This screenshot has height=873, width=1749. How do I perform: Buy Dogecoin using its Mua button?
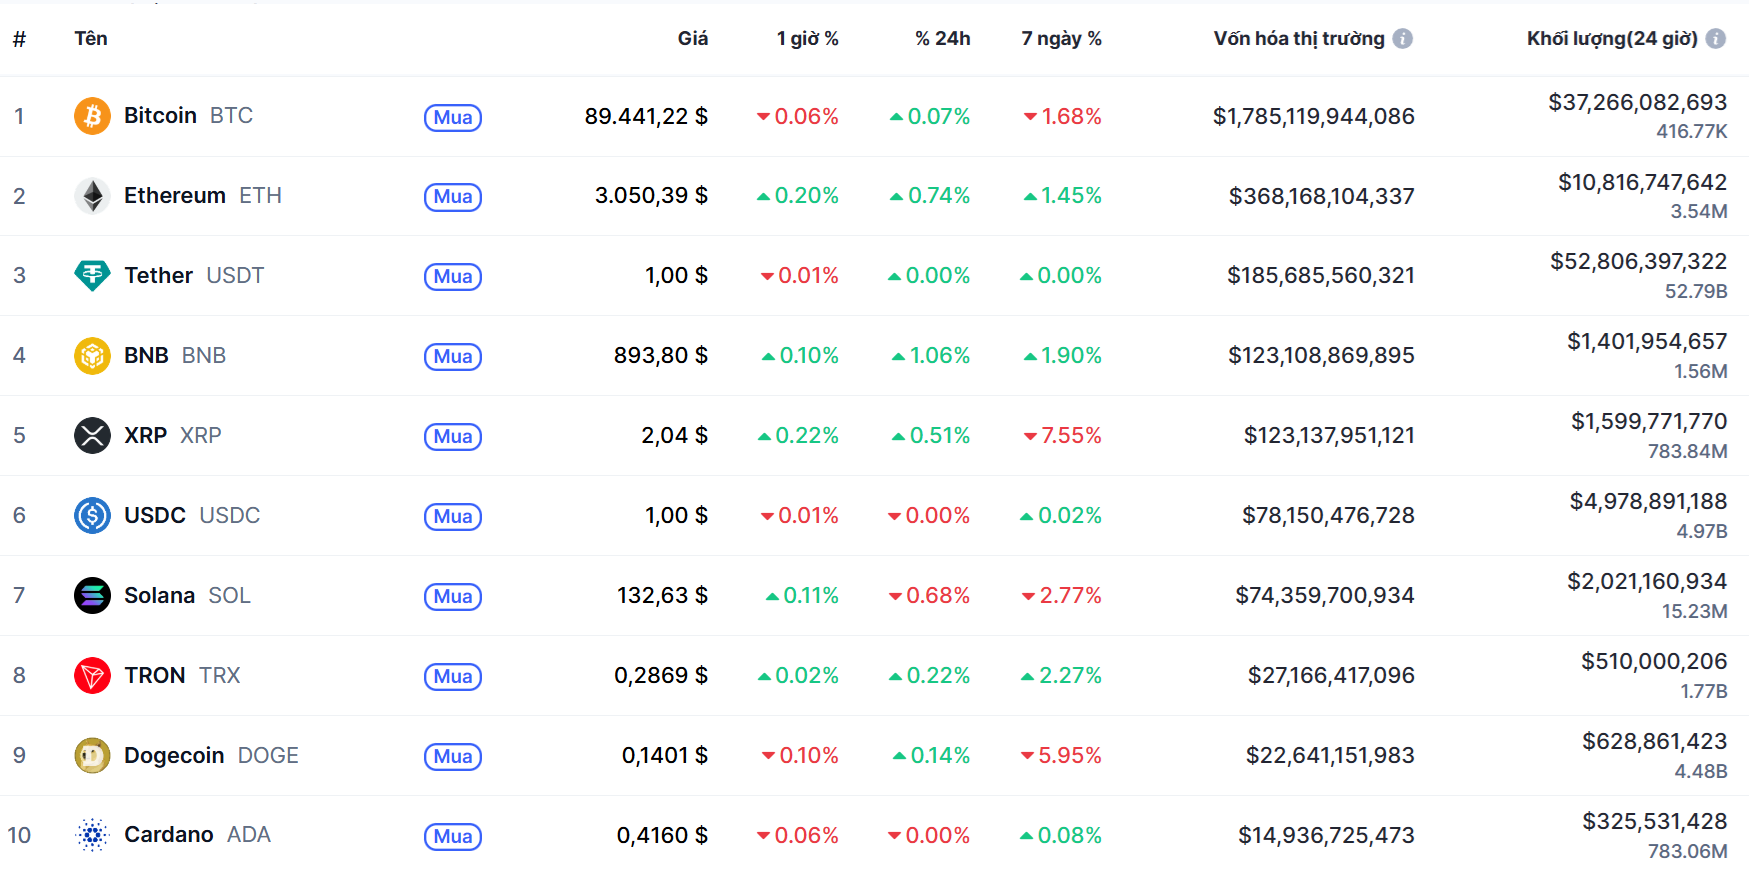453,757
